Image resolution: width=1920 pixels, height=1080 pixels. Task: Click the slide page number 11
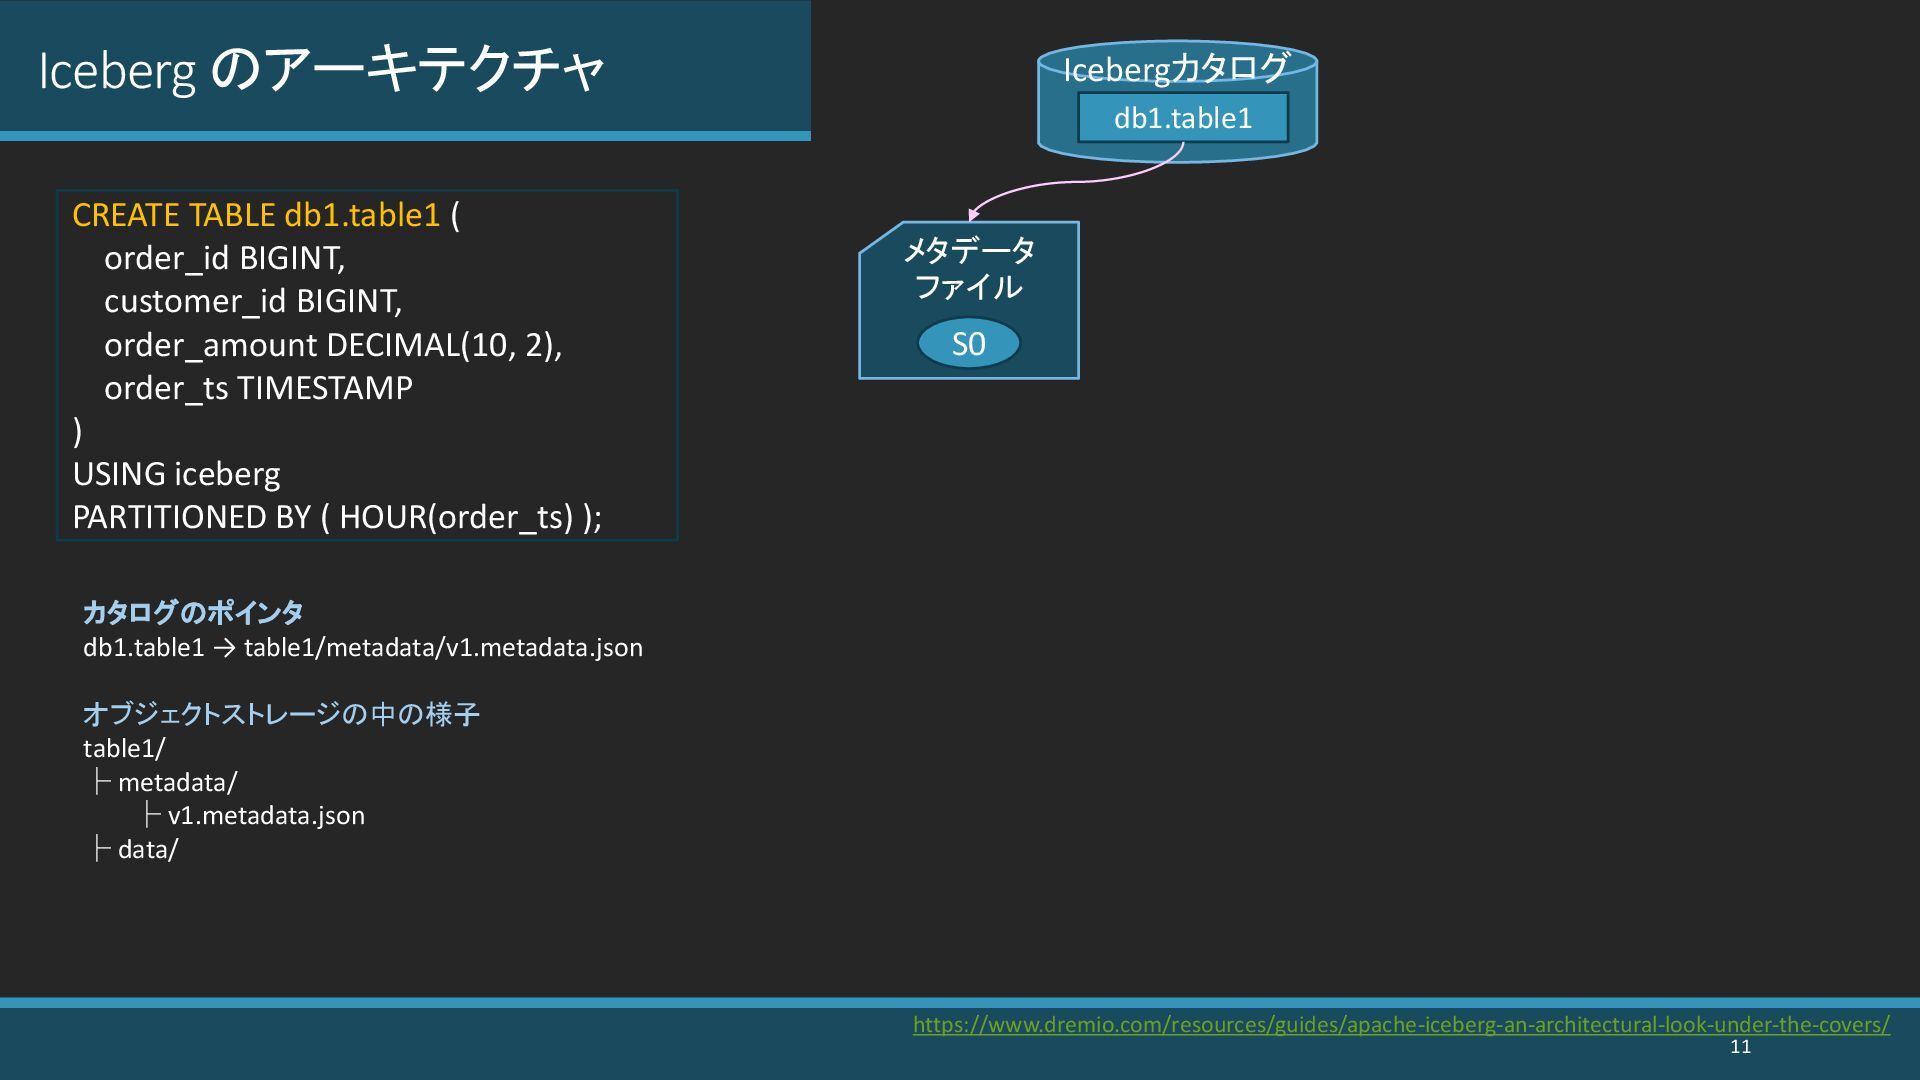pyautogui.click(x=1740, y=1047)
